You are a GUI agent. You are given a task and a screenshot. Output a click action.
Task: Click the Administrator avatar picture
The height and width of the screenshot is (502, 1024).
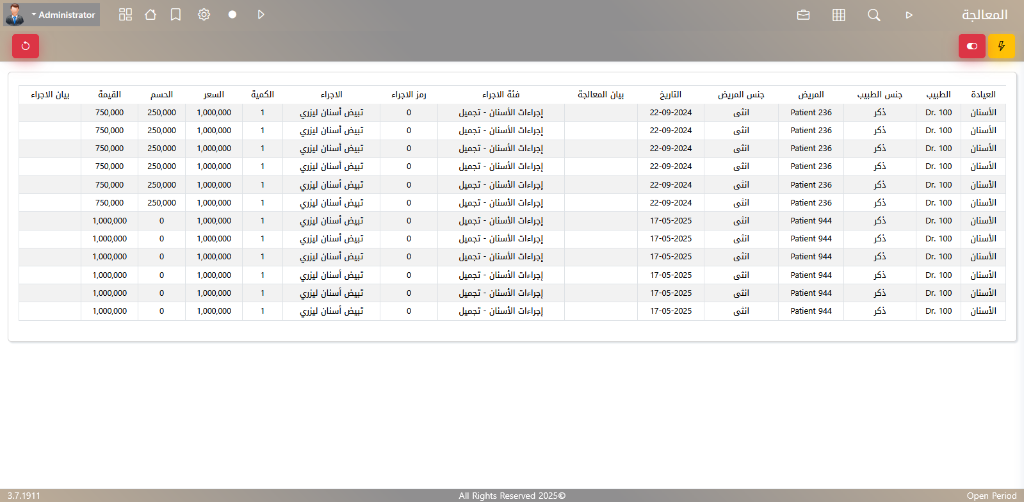click(15, 15)
